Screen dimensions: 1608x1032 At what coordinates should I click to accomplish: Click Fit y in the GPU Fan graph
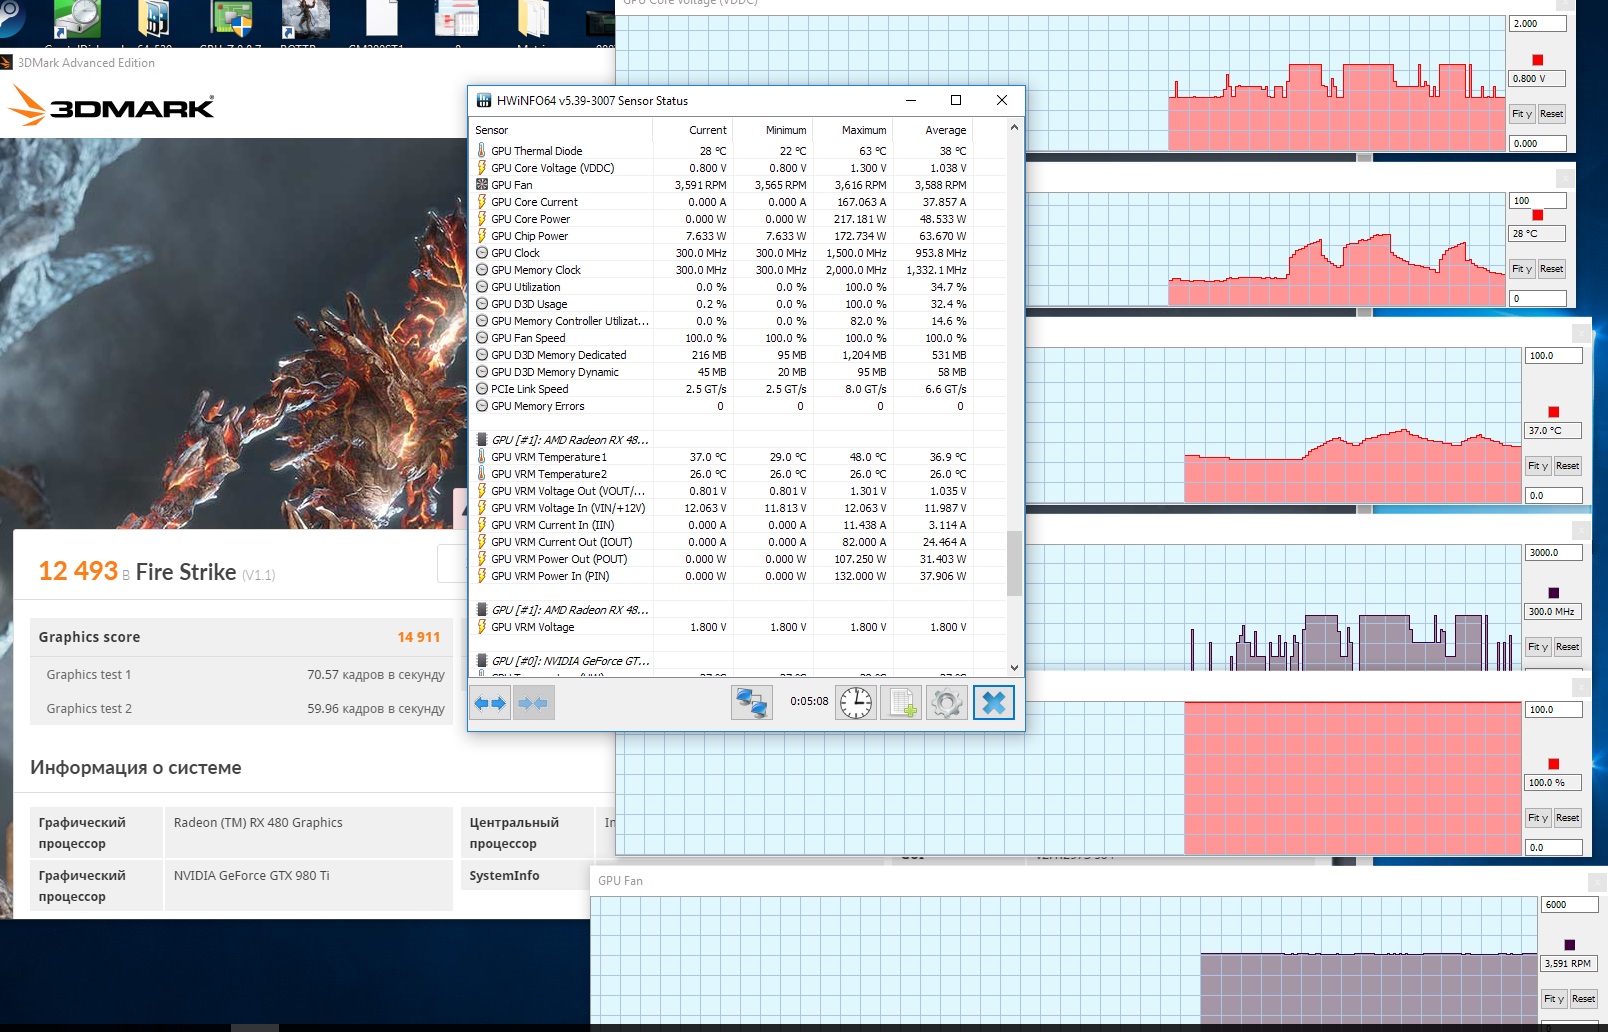click(x=1554, y=999)
